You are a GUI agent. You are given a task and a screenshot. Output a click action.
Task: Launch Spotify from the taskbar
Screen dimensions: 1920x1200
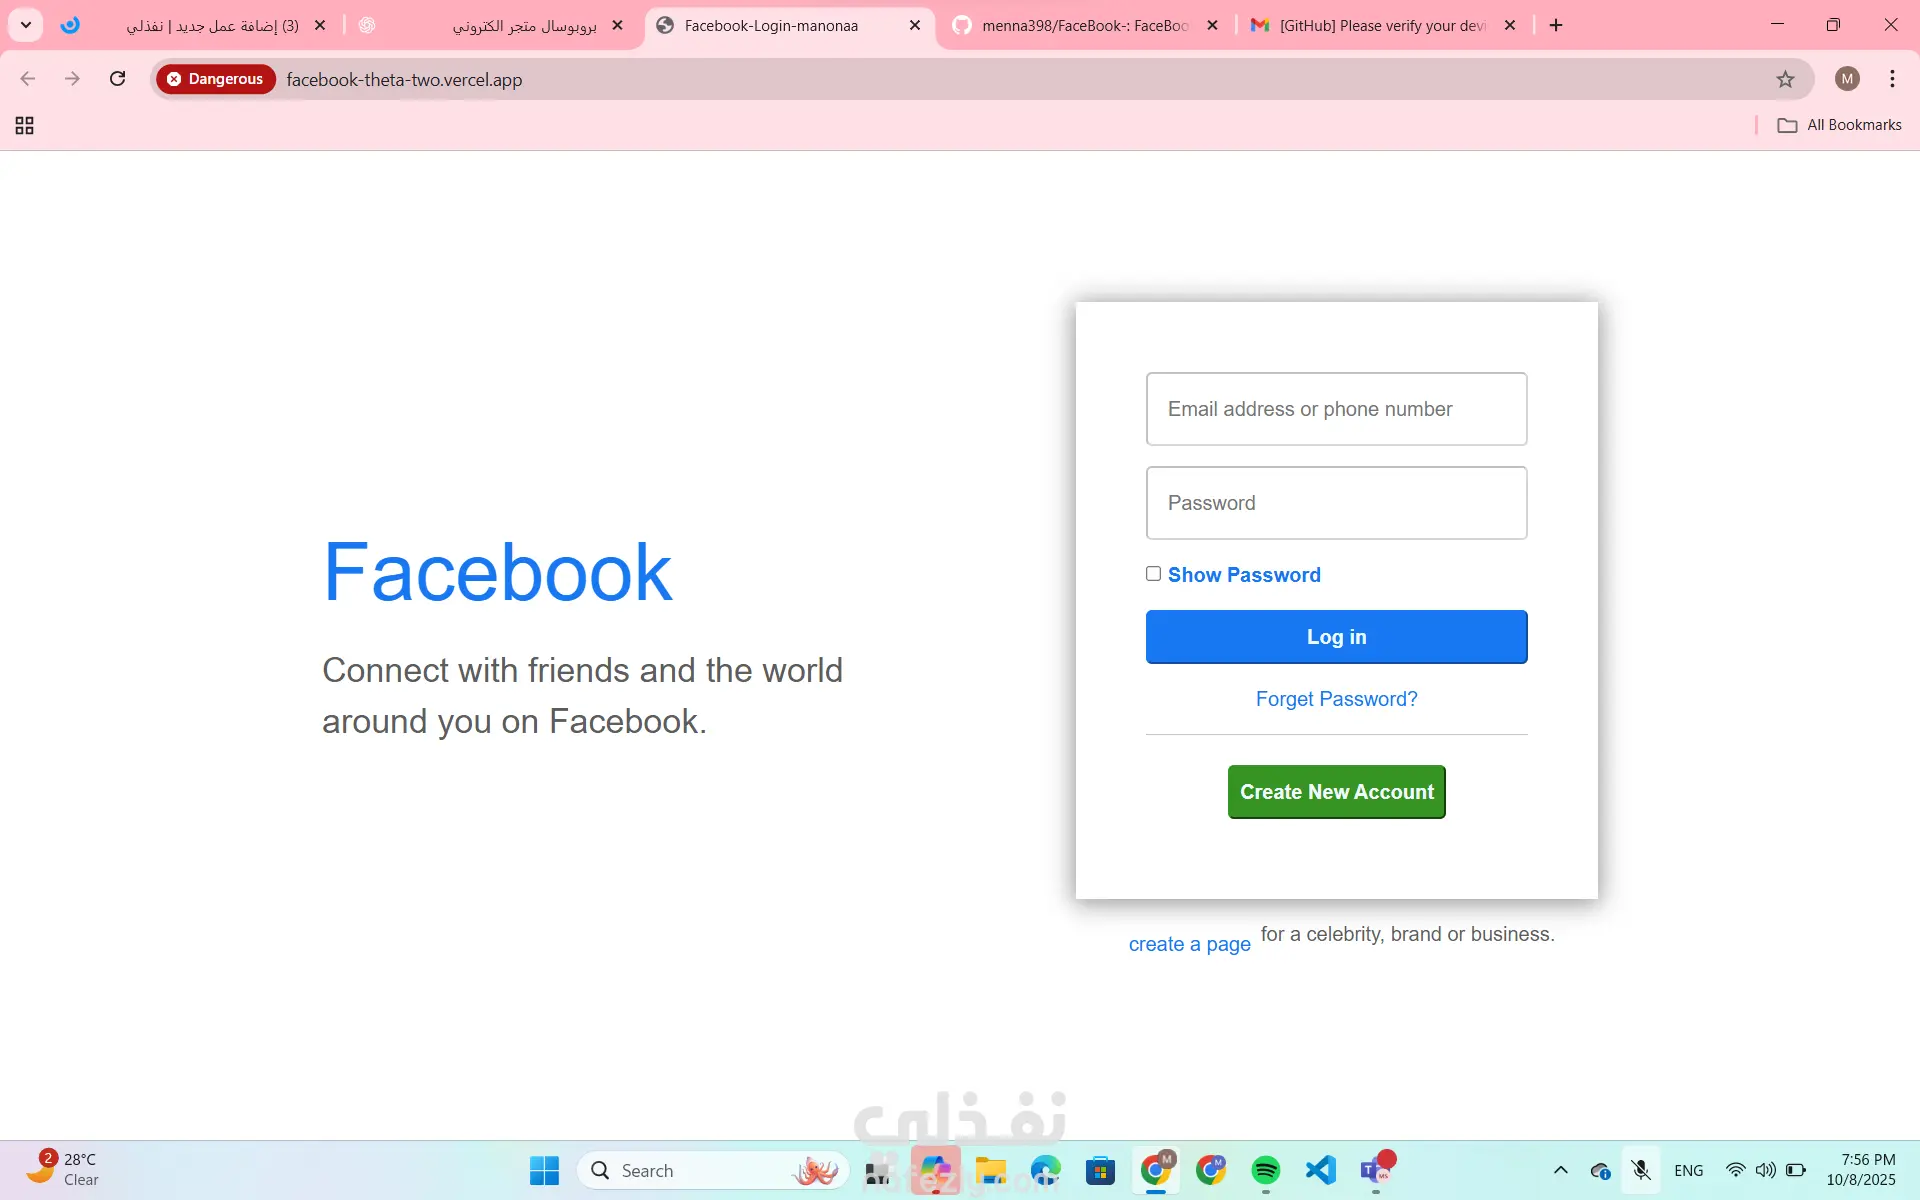[x=1265, y=1169]
